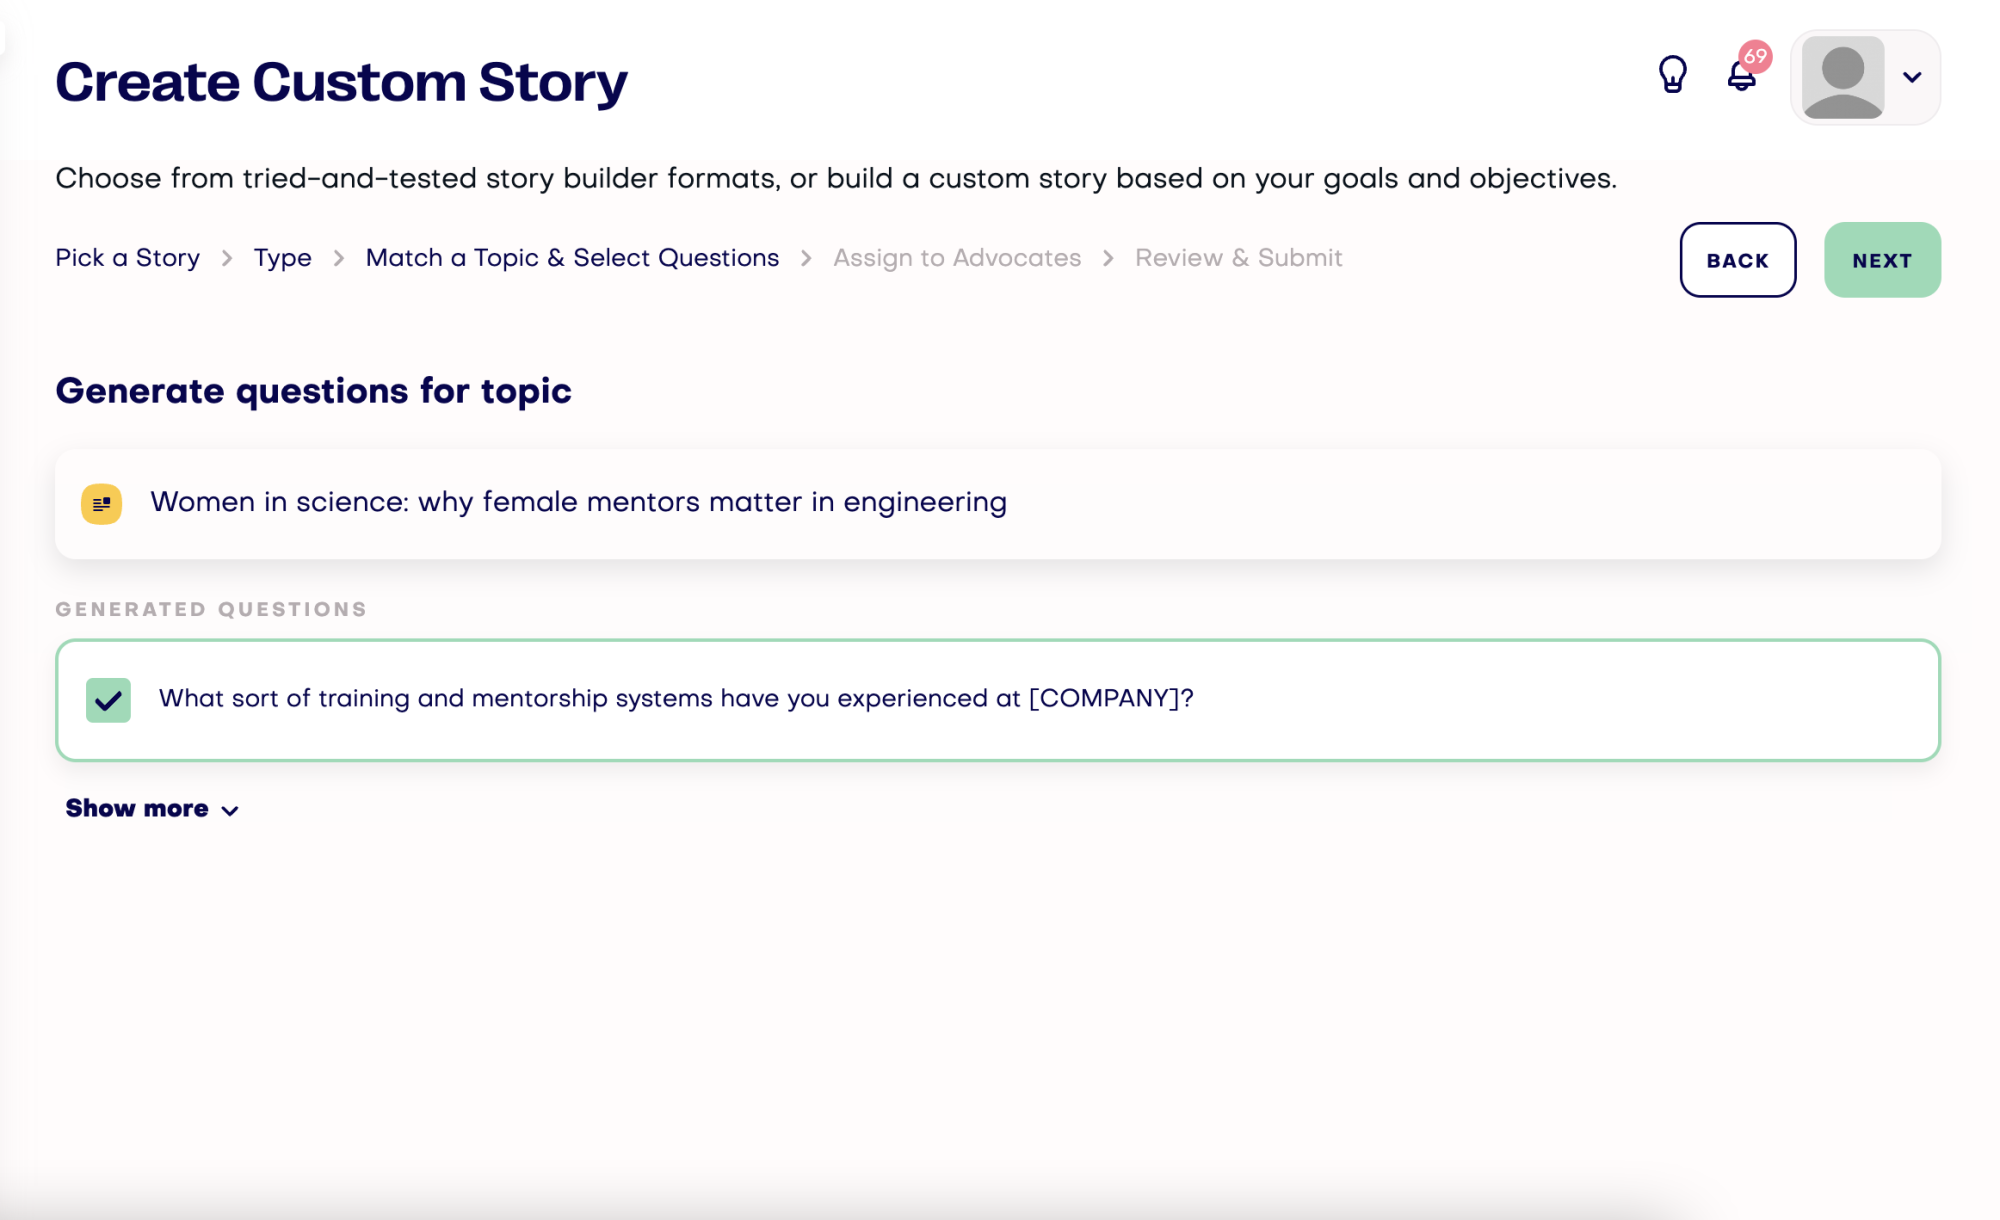2000x1220 pixels.
Task: Open Match a Topic & Select Questions step
Action: 572,258
